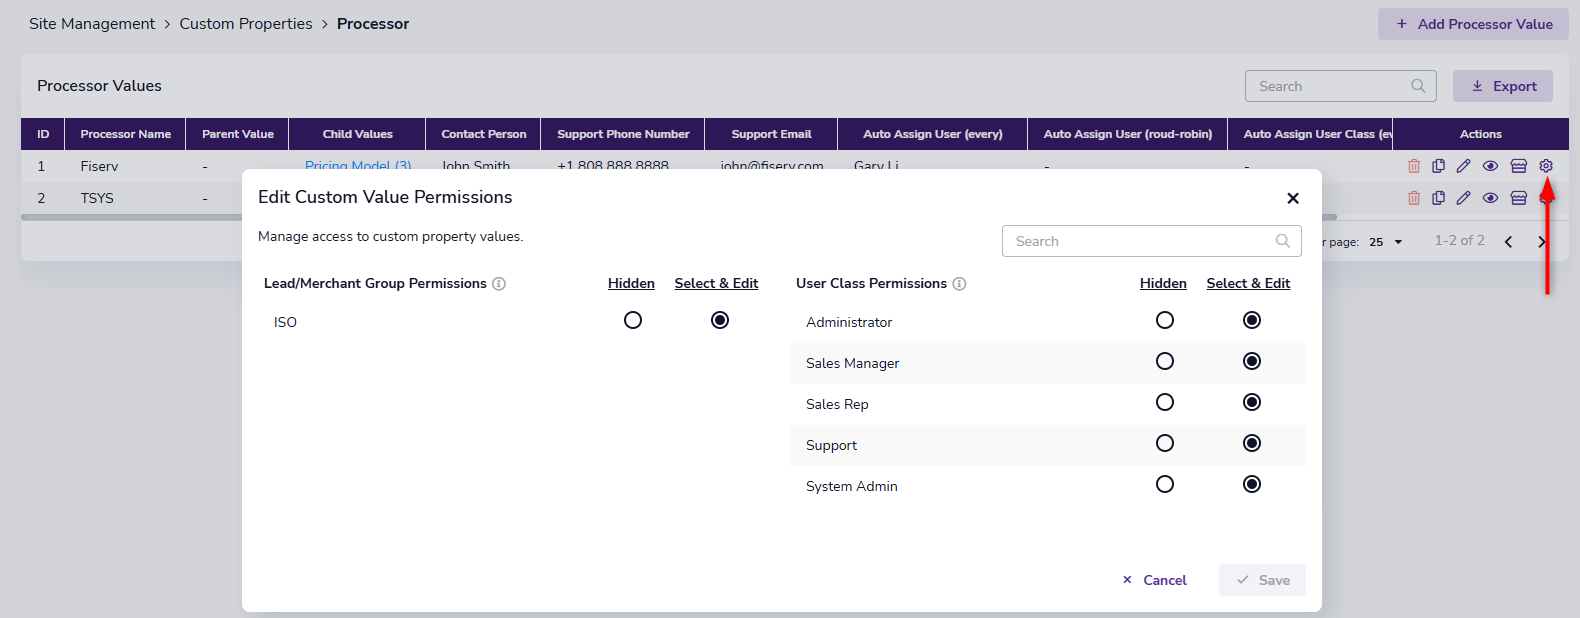Set Support to Hidden

coord(1165,443)
